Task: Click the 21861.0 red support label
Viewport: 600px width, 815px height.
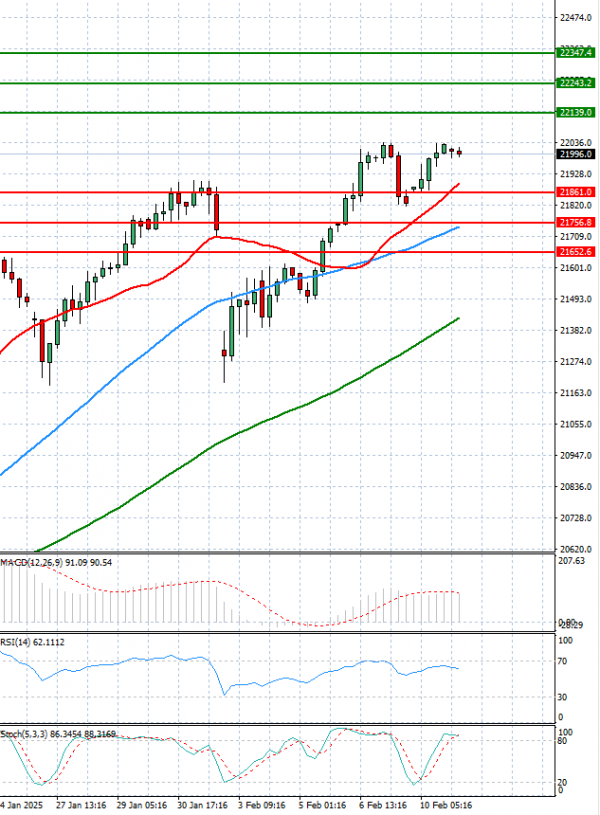Action: tap(575, 192)
